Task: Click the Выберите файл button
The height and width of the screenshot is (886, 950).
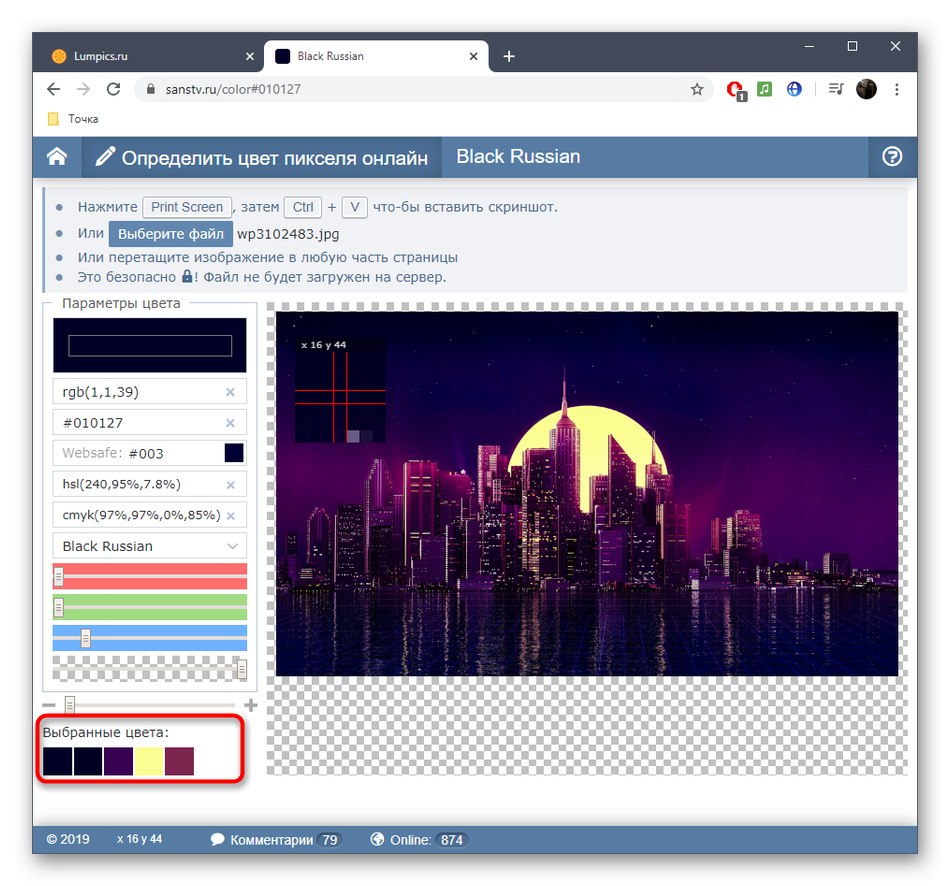Action: (x=171, y=234)
